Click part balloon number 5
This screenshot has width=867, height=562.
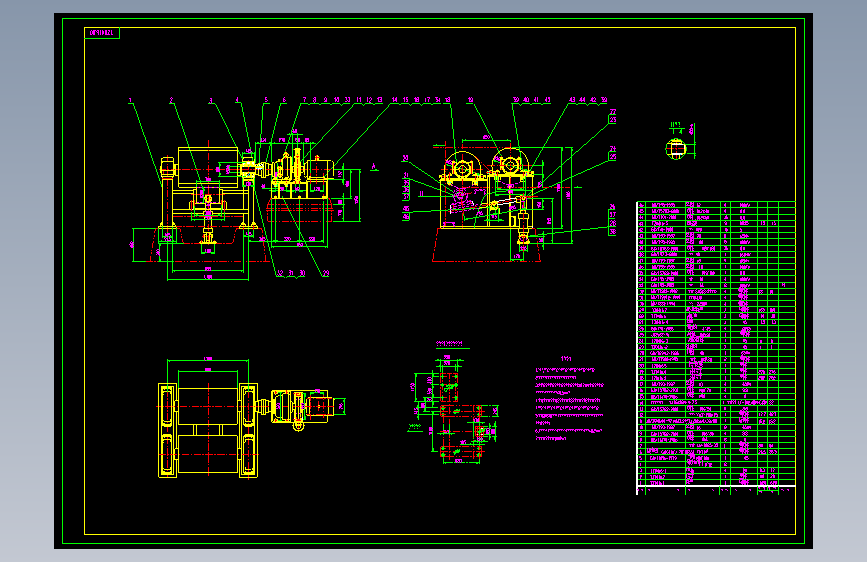point(266,100)
